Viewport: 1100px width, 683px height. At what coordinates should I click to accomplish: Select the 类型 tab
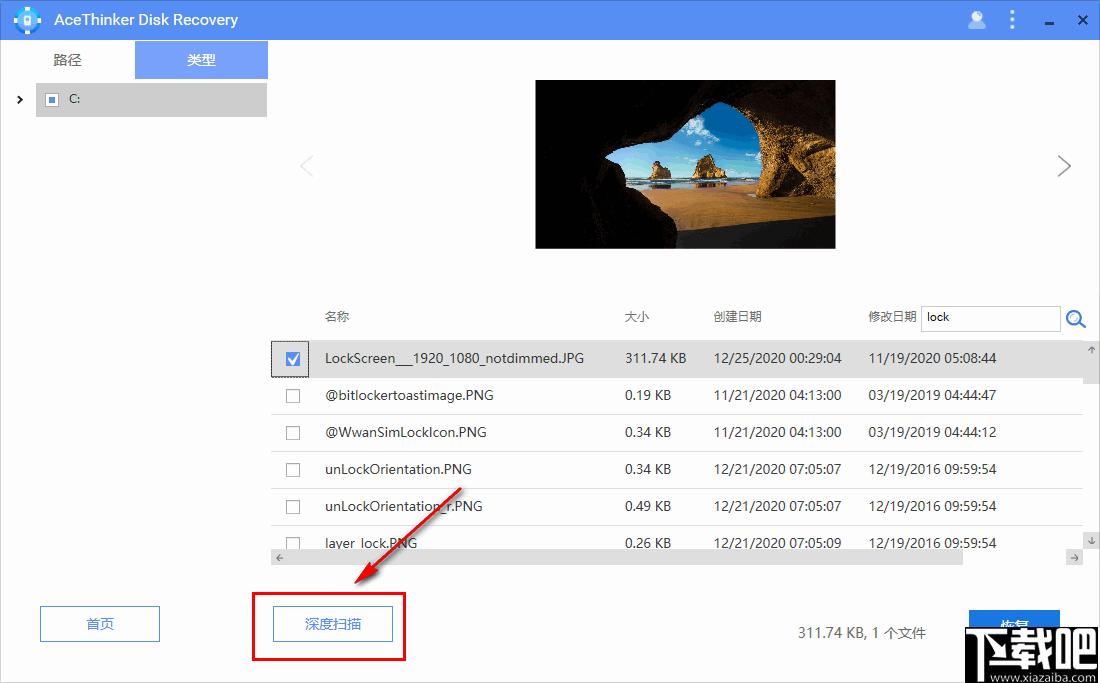[x=201, y=60]
